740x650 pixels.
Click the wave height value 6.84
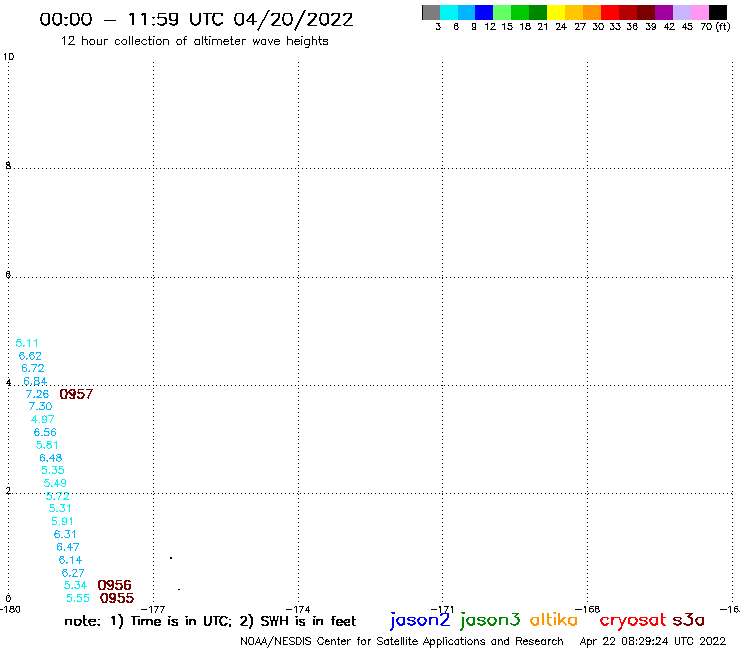(35, 381)
